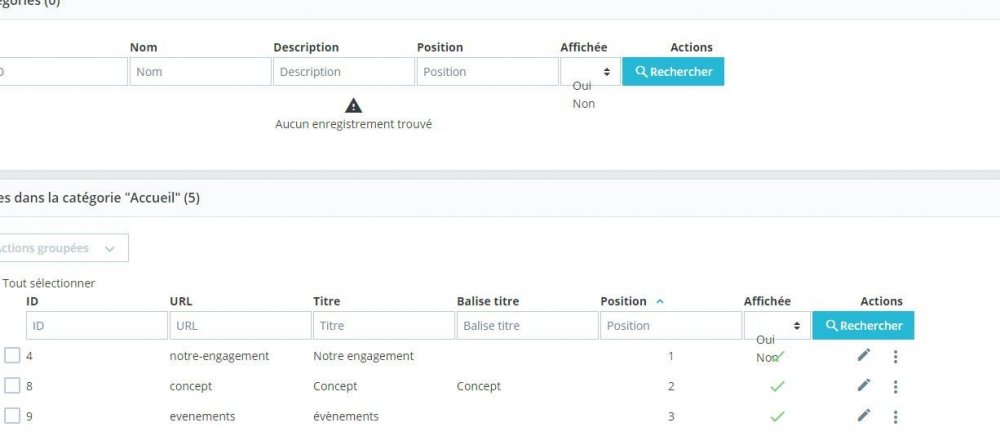Check the box for page ID 4

[12, 356]
